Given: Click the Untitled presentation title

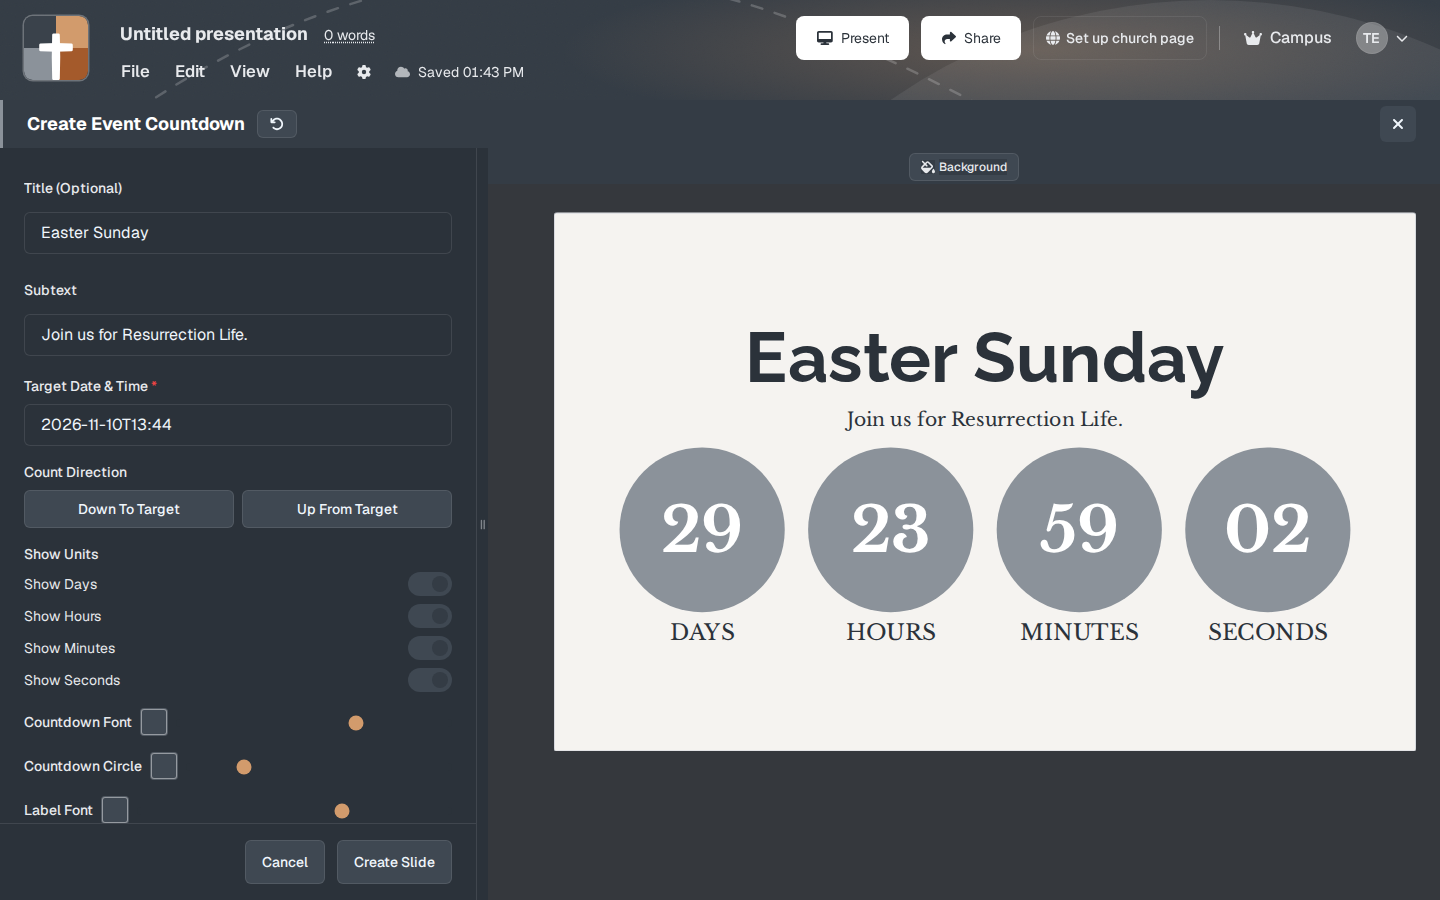Looking at the screenshot, I should click(214, 34).
